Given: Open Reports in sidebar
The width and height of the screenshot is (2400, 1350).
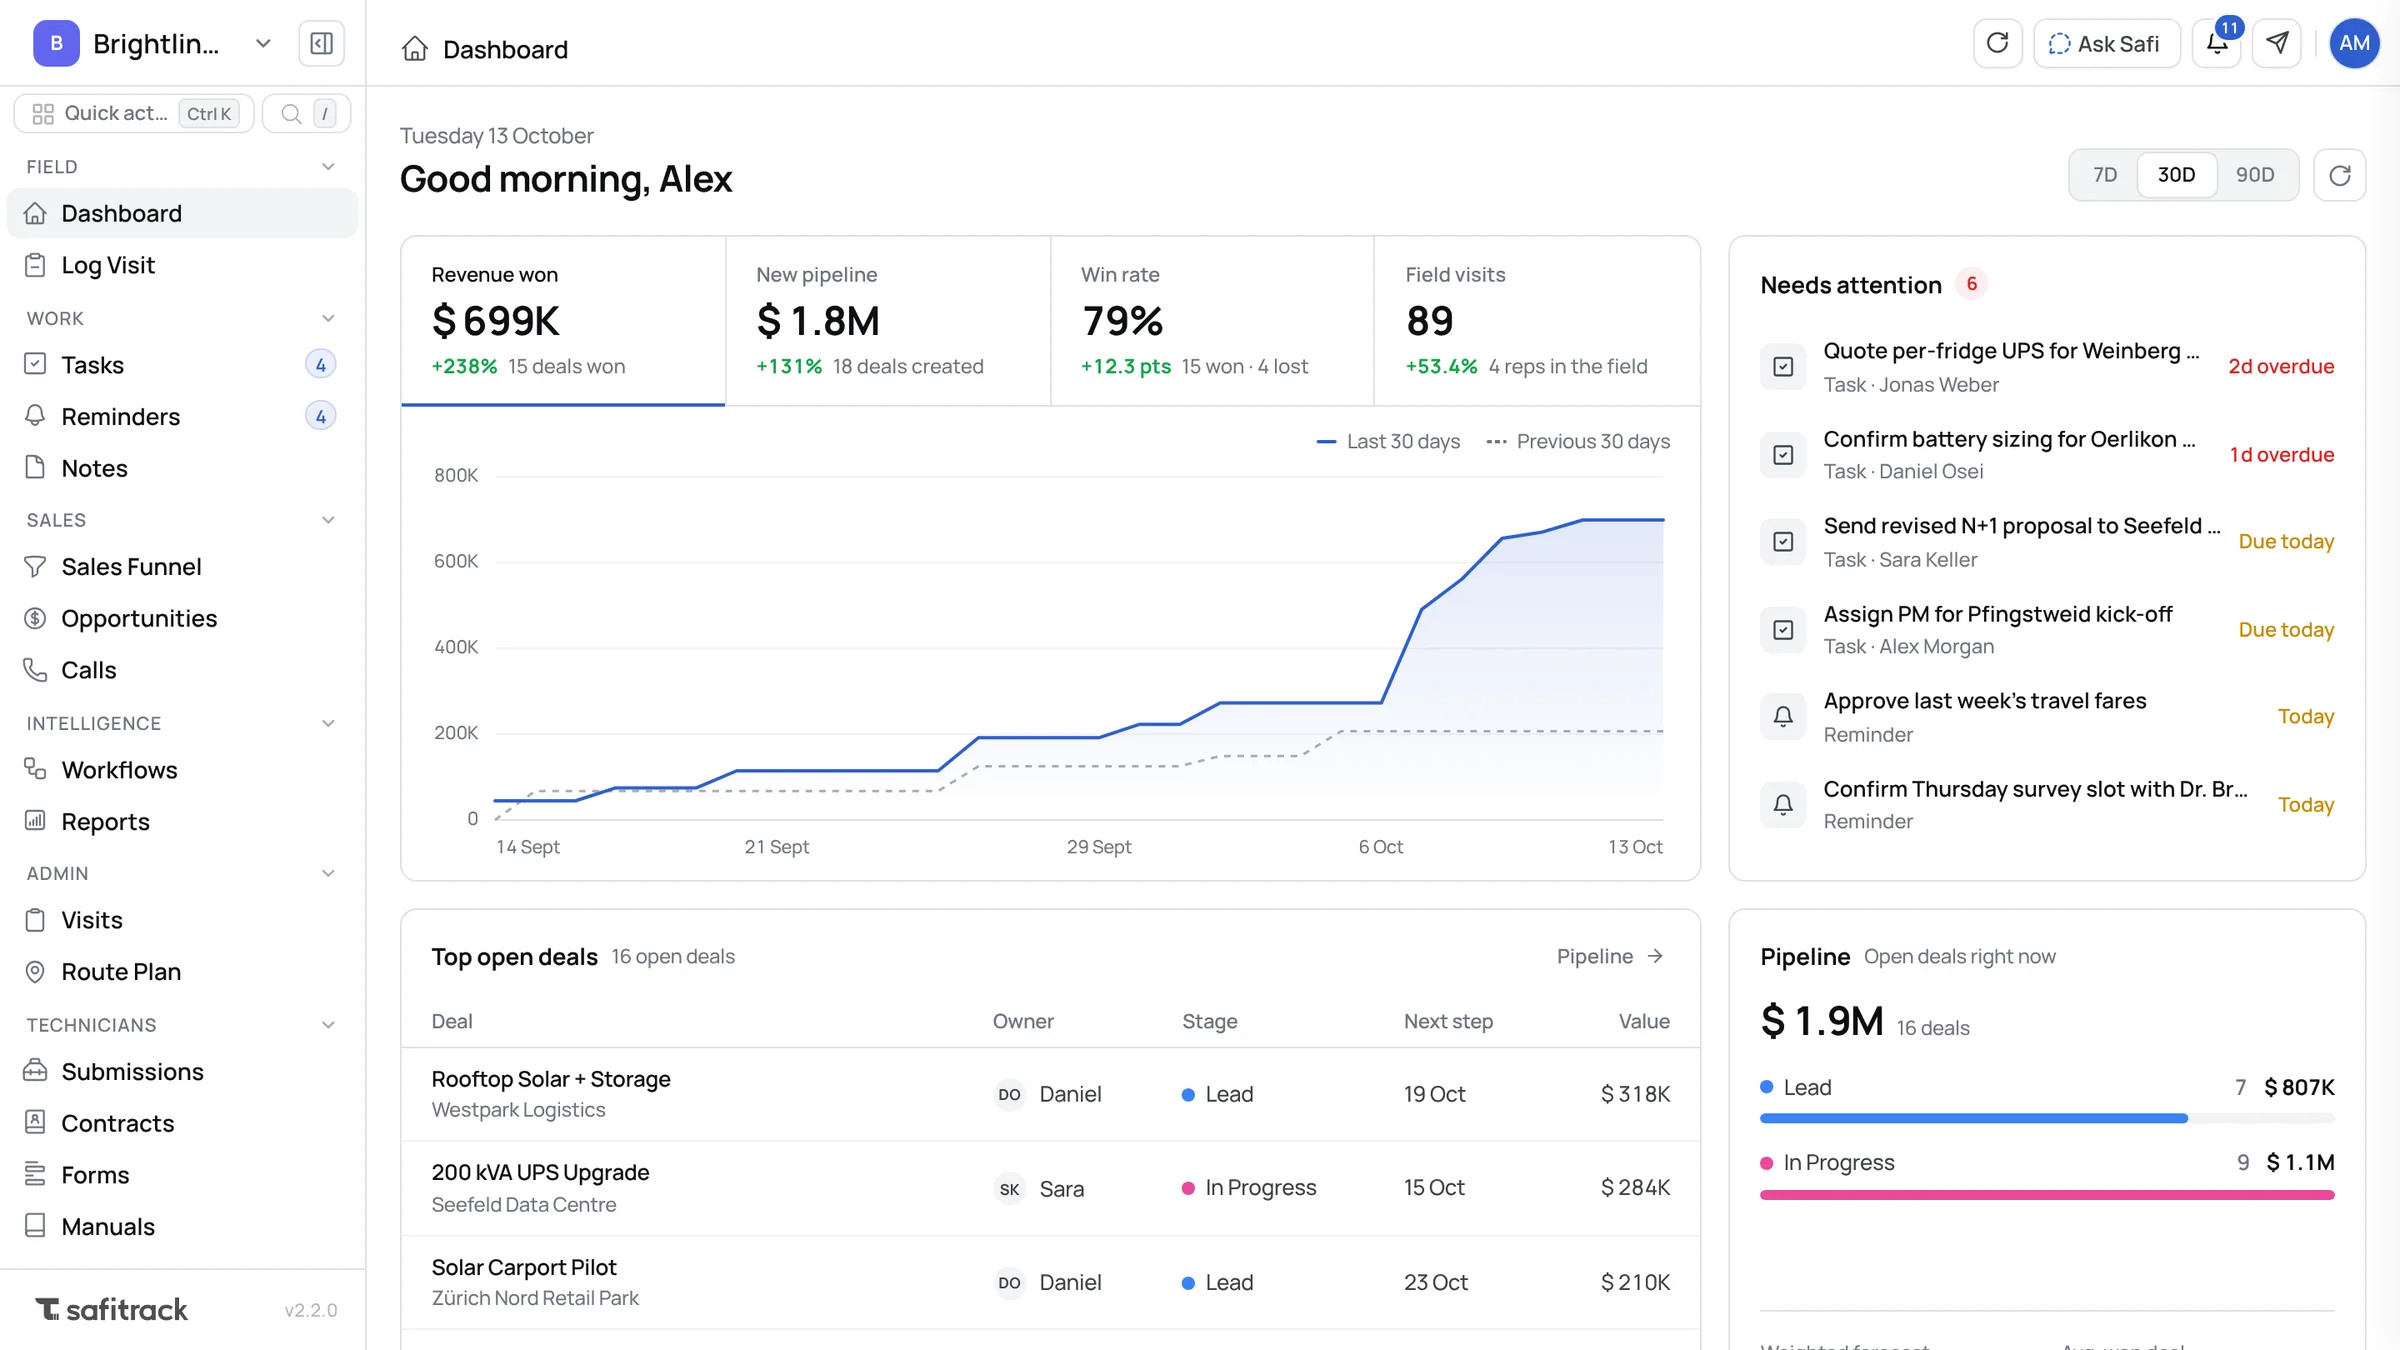Looking at the screenshot, I should [x=182, y=822].
